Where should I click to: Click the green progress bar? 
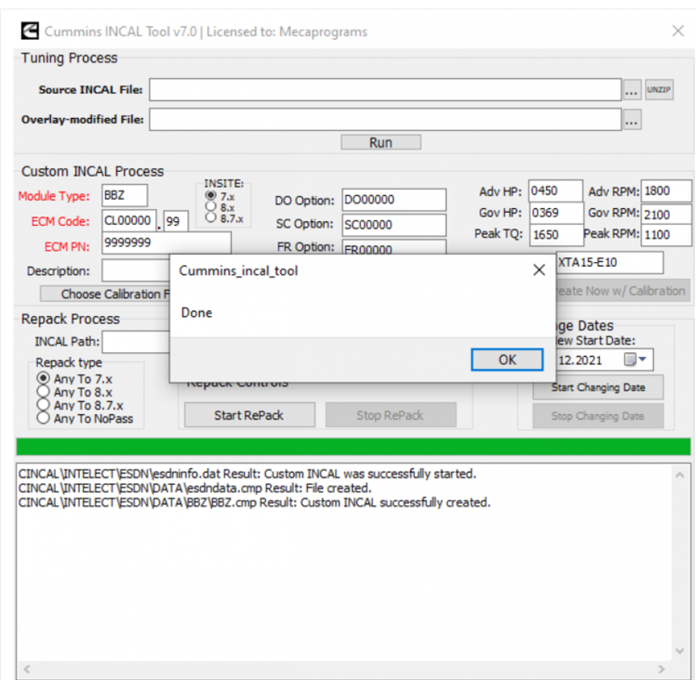(x=353, y=447)
